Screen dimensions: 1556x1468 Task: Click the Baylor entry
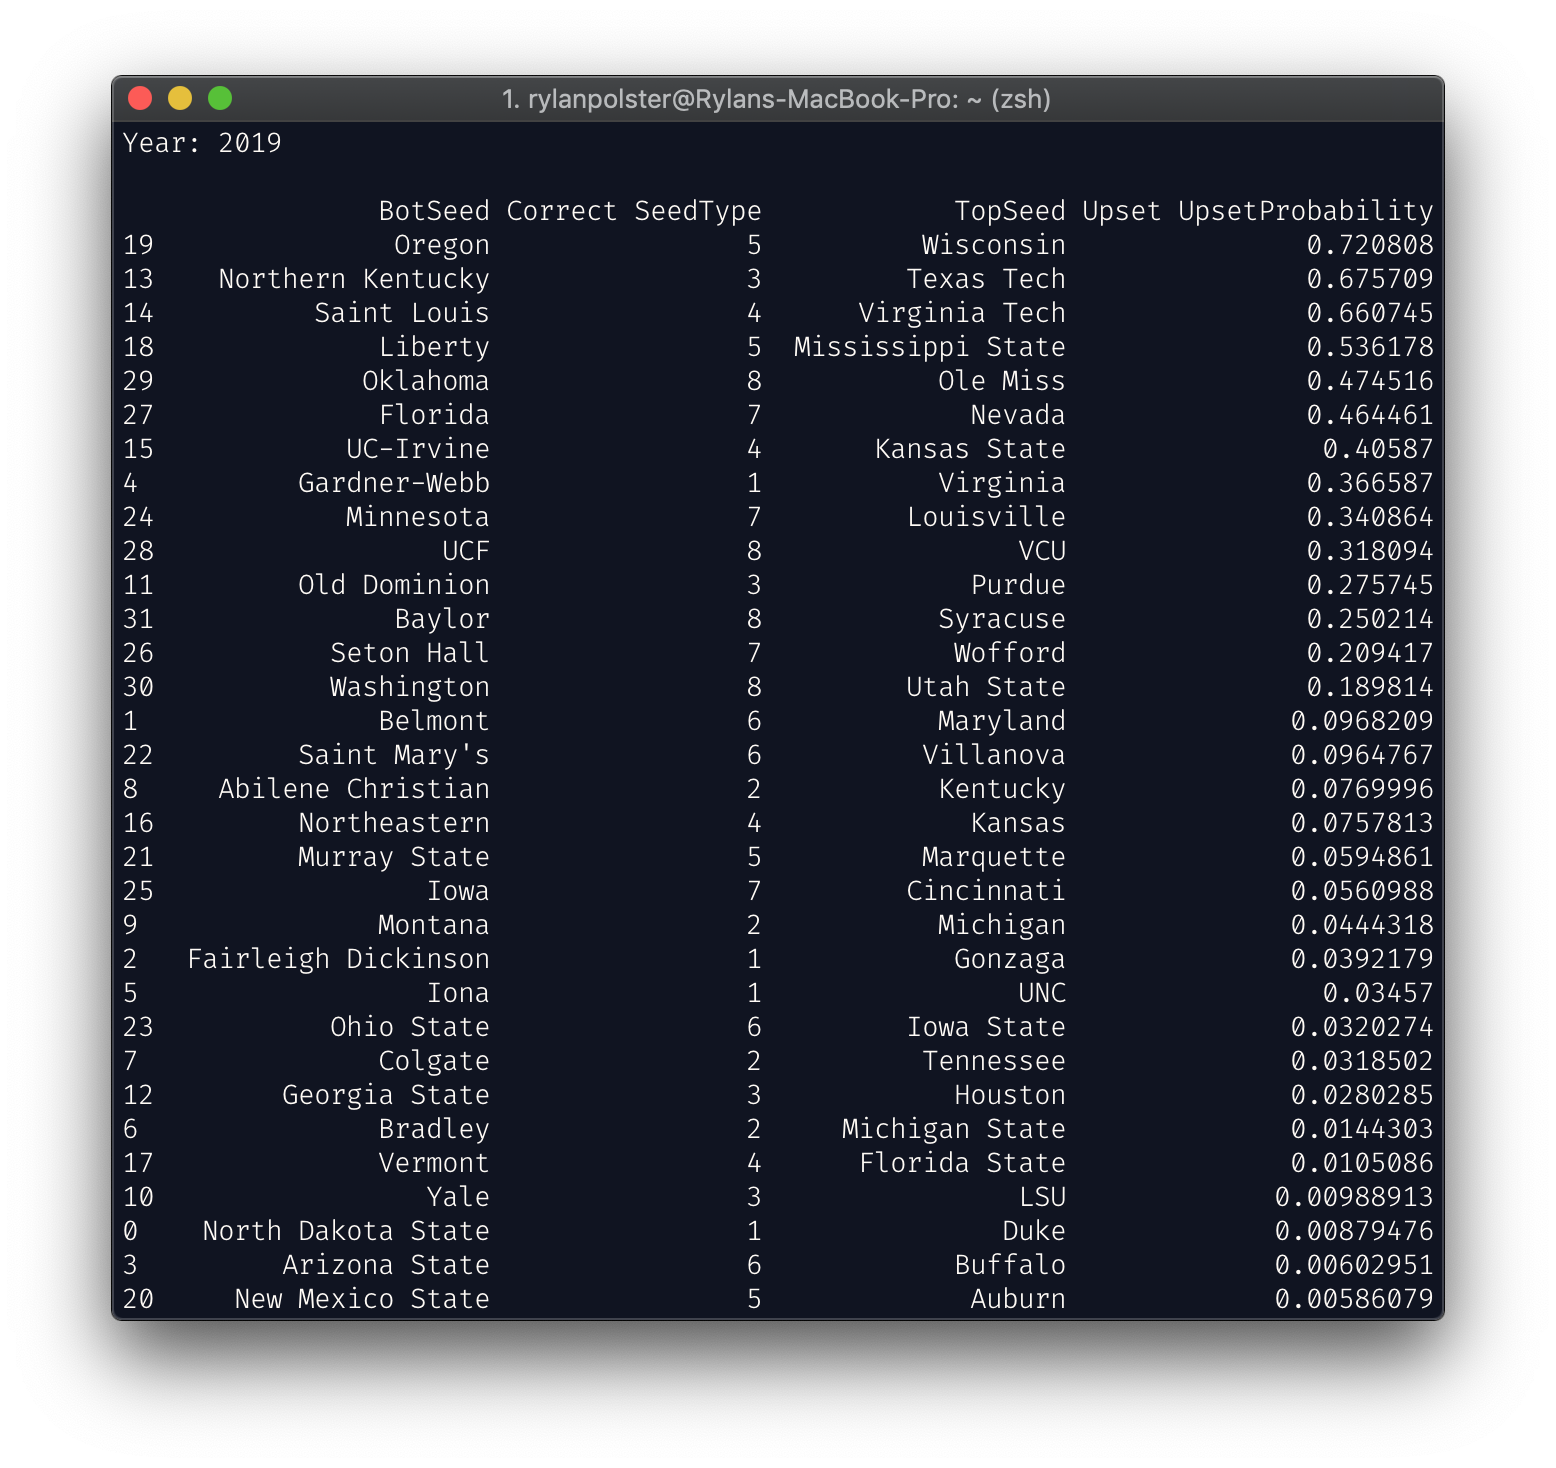[442, 619]
